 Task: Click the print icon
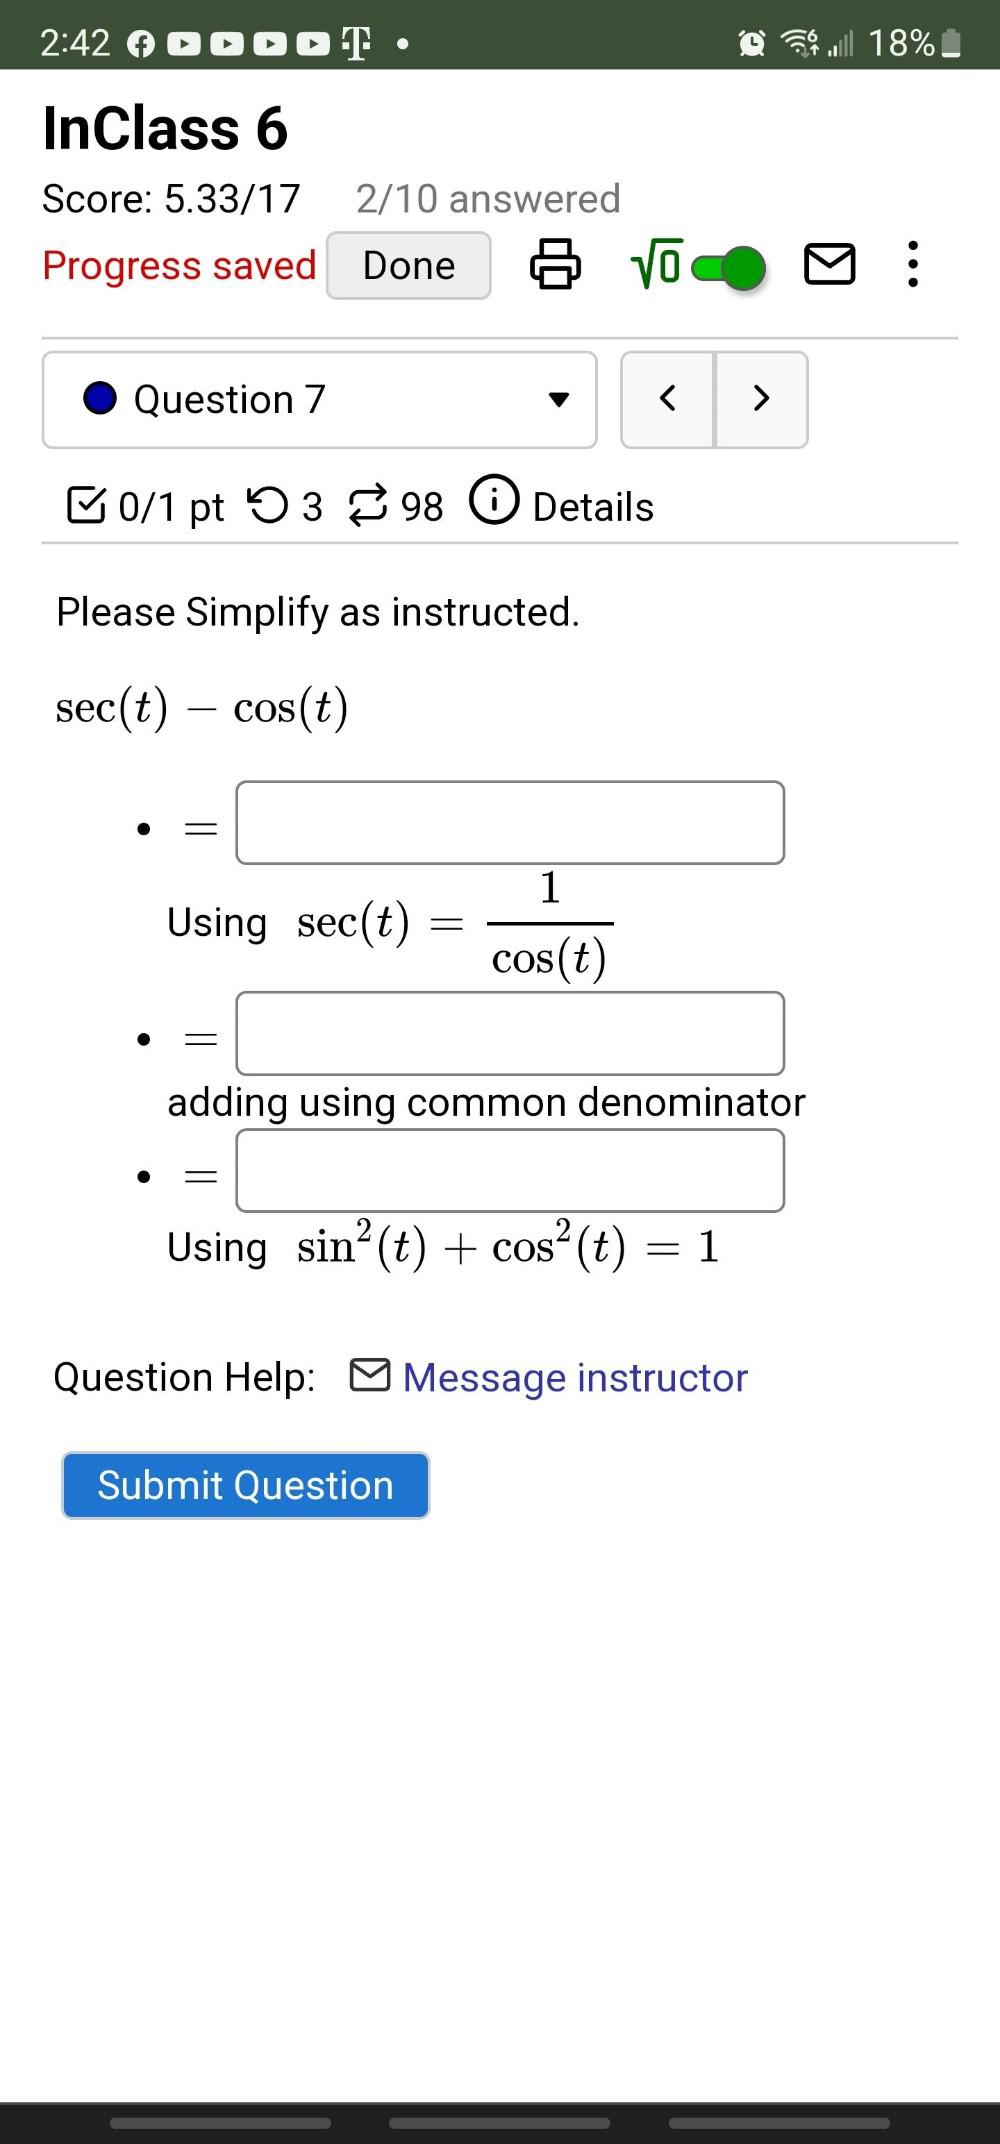(556, 264)
